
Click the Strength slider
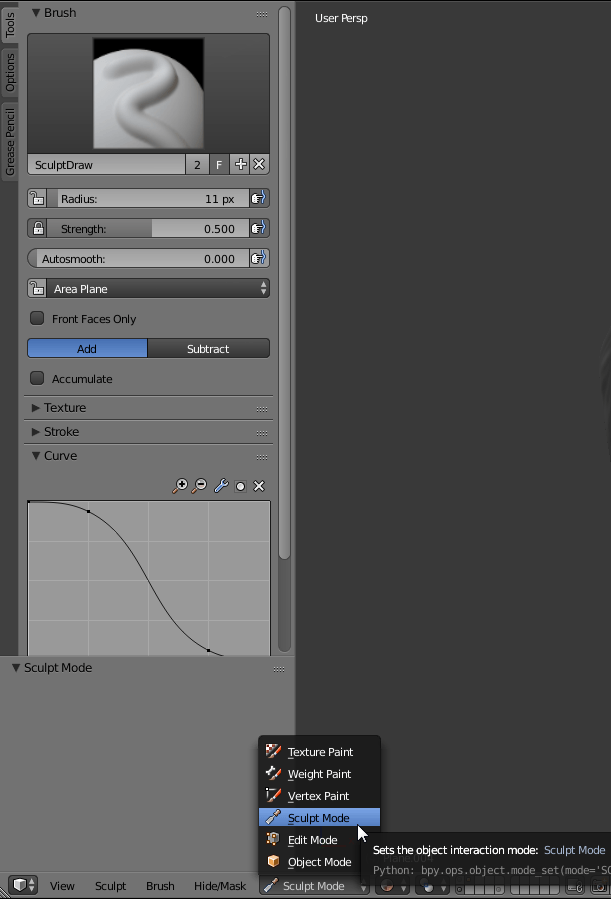[147, 229]
